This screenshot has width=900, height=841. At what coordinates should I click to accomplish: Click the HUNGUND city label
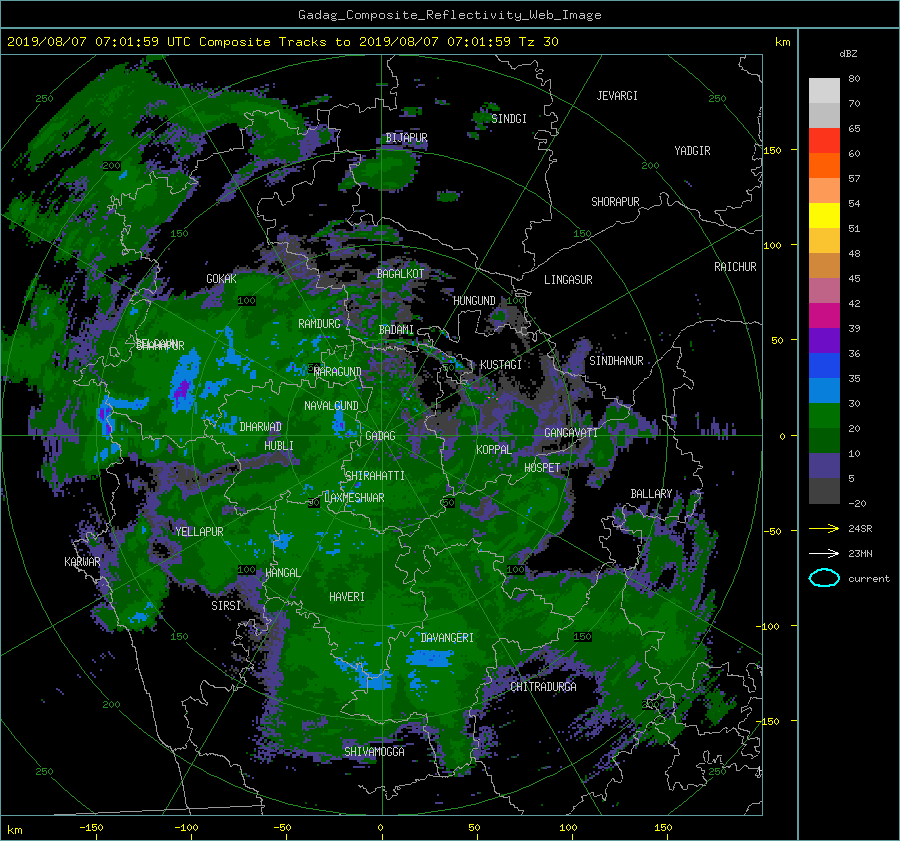(x=474, y=301)
